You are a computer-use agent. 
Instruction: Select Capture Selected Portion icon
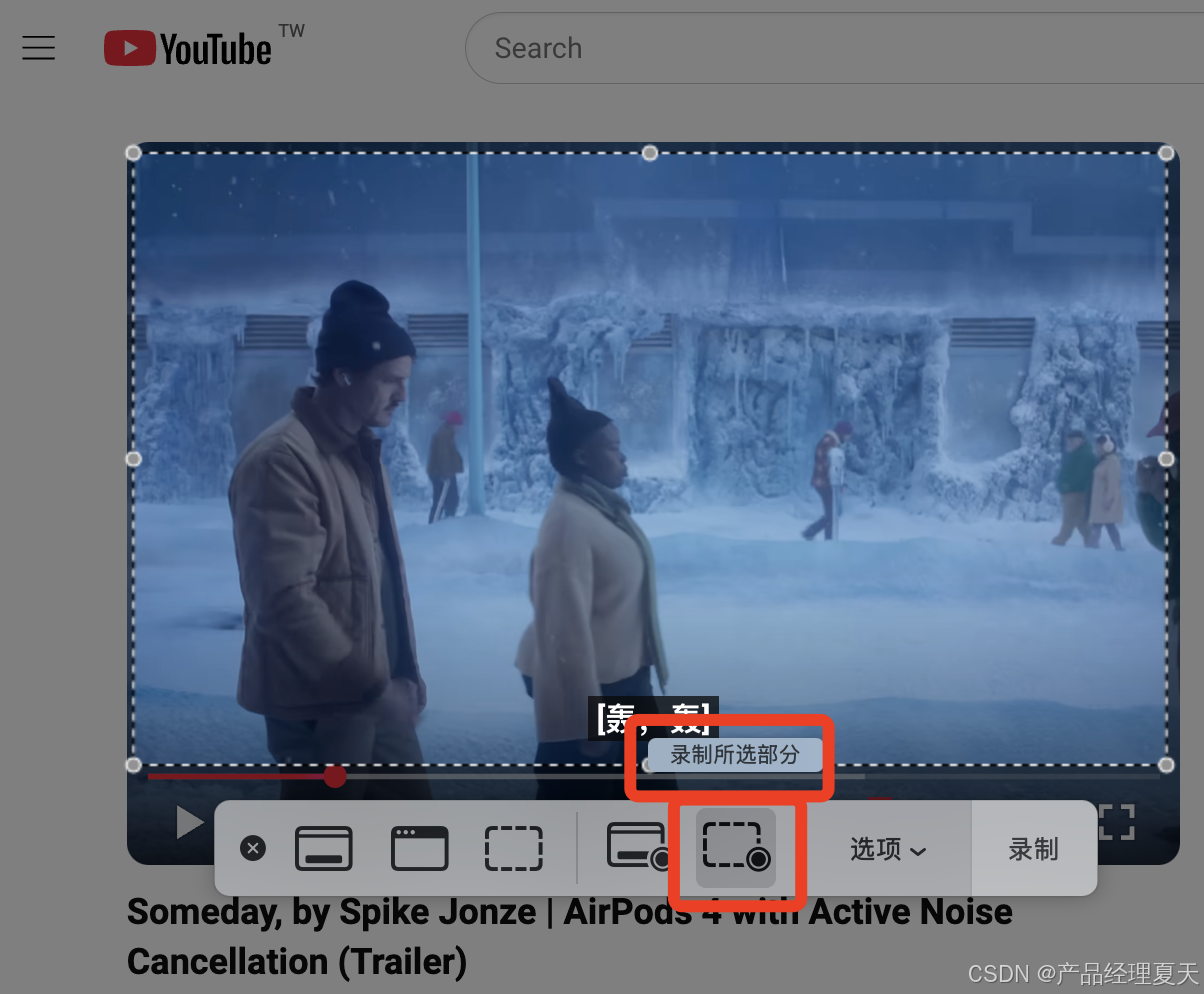point(514,848)
